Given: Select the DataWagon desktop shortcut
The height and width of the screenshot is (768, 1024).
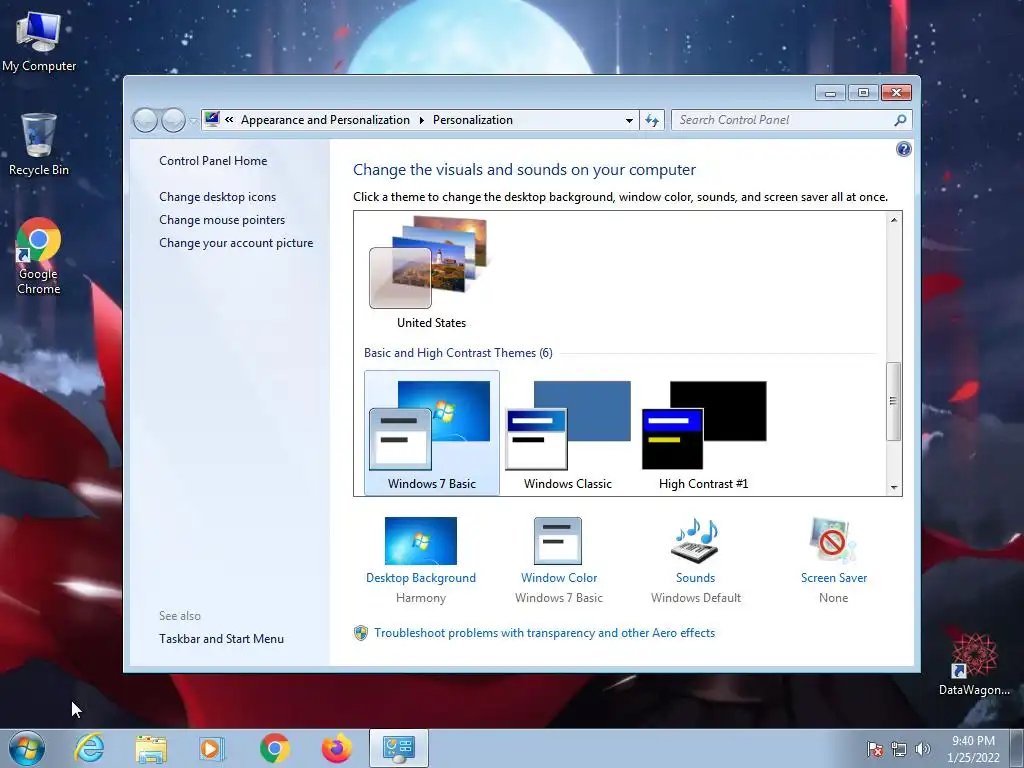Looking at the screenshot, I should (974, 664).
